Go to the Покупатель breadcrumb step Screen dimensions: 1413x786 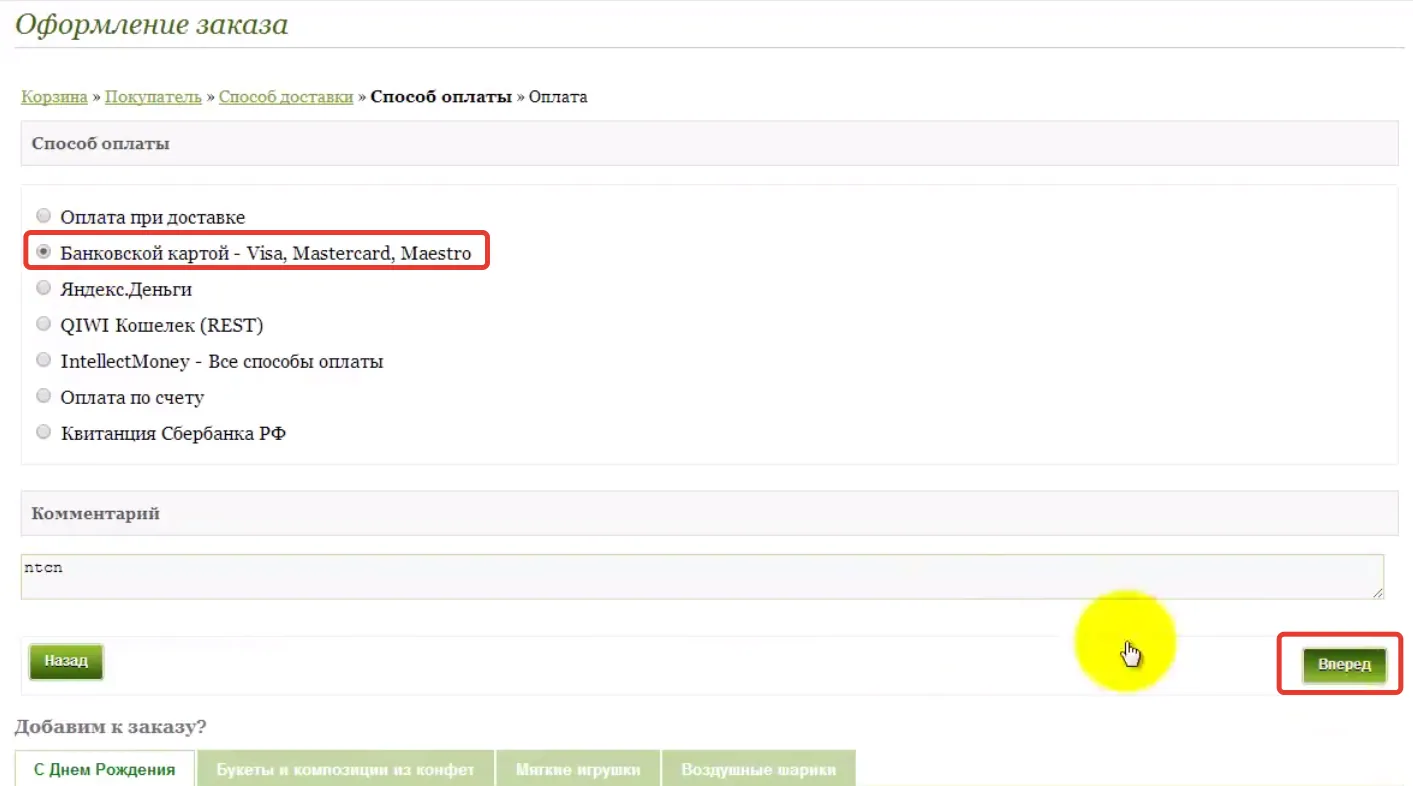coord(153,97)
